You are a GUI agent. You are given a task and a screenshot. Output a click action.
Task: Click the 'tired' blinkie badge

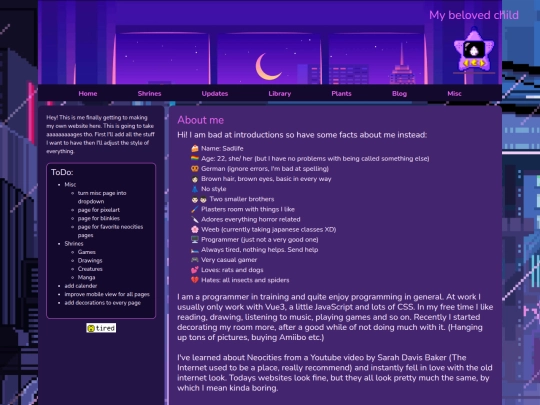101,328
